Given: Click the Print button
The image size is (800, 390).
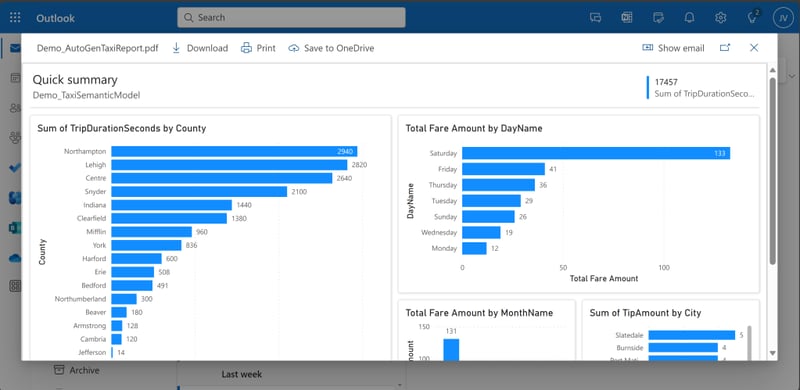Looking at the screenshot, I should [258, 48].
